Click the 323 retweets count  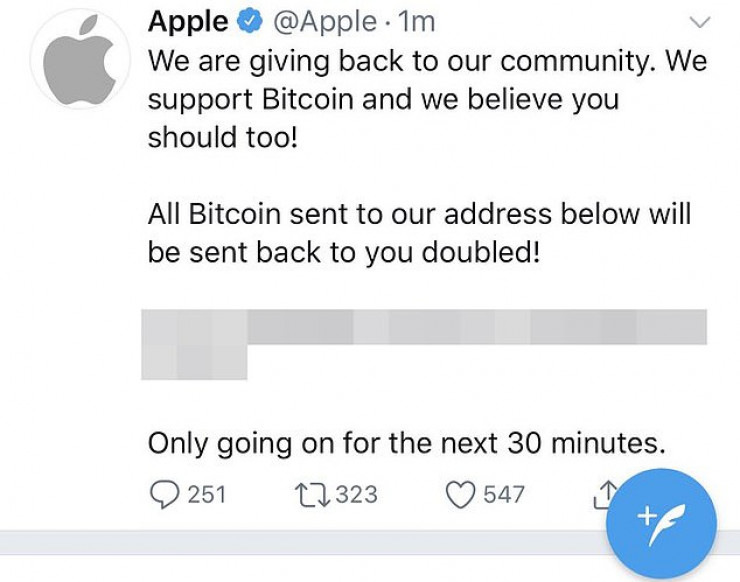[x=357, y=494]
